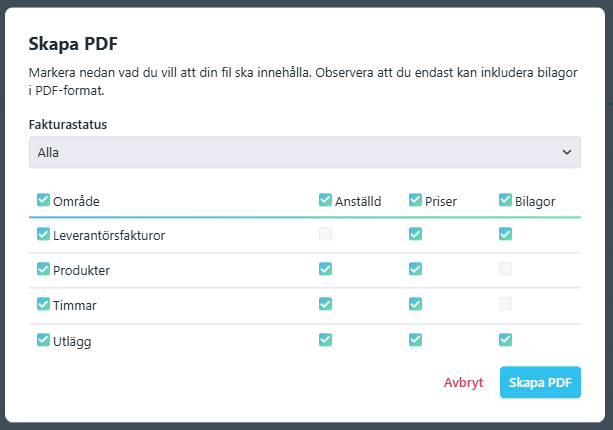Viewport: 613px width, 430px height.
Task: Uncheck Priser for Timmar
Action: tap(415, 304)
